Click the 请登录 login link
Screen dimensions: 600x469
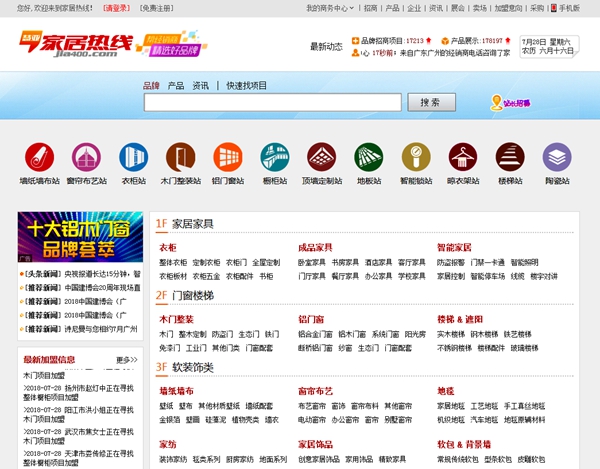point(117,8)
